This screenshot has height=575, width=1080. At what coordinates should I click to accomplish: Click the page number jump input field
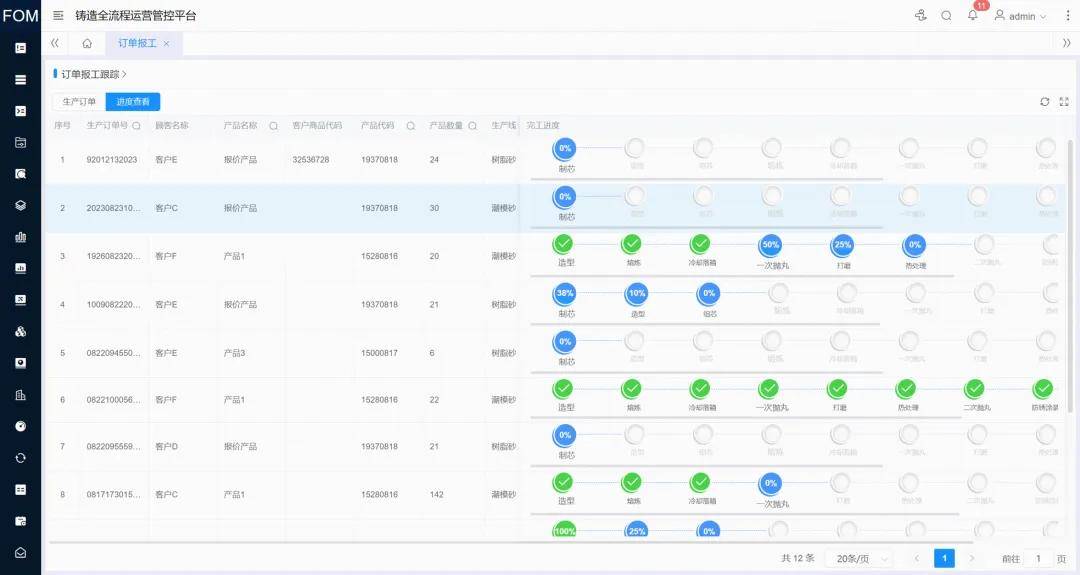pos(1038,558)
